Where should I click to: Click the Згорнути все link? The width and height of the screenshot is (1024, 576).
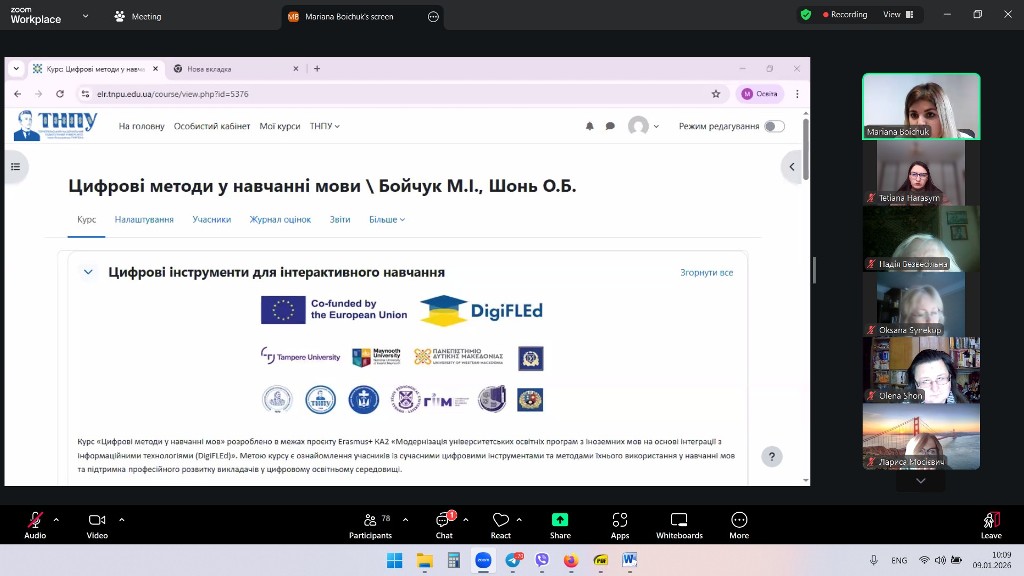click(706, 272)
